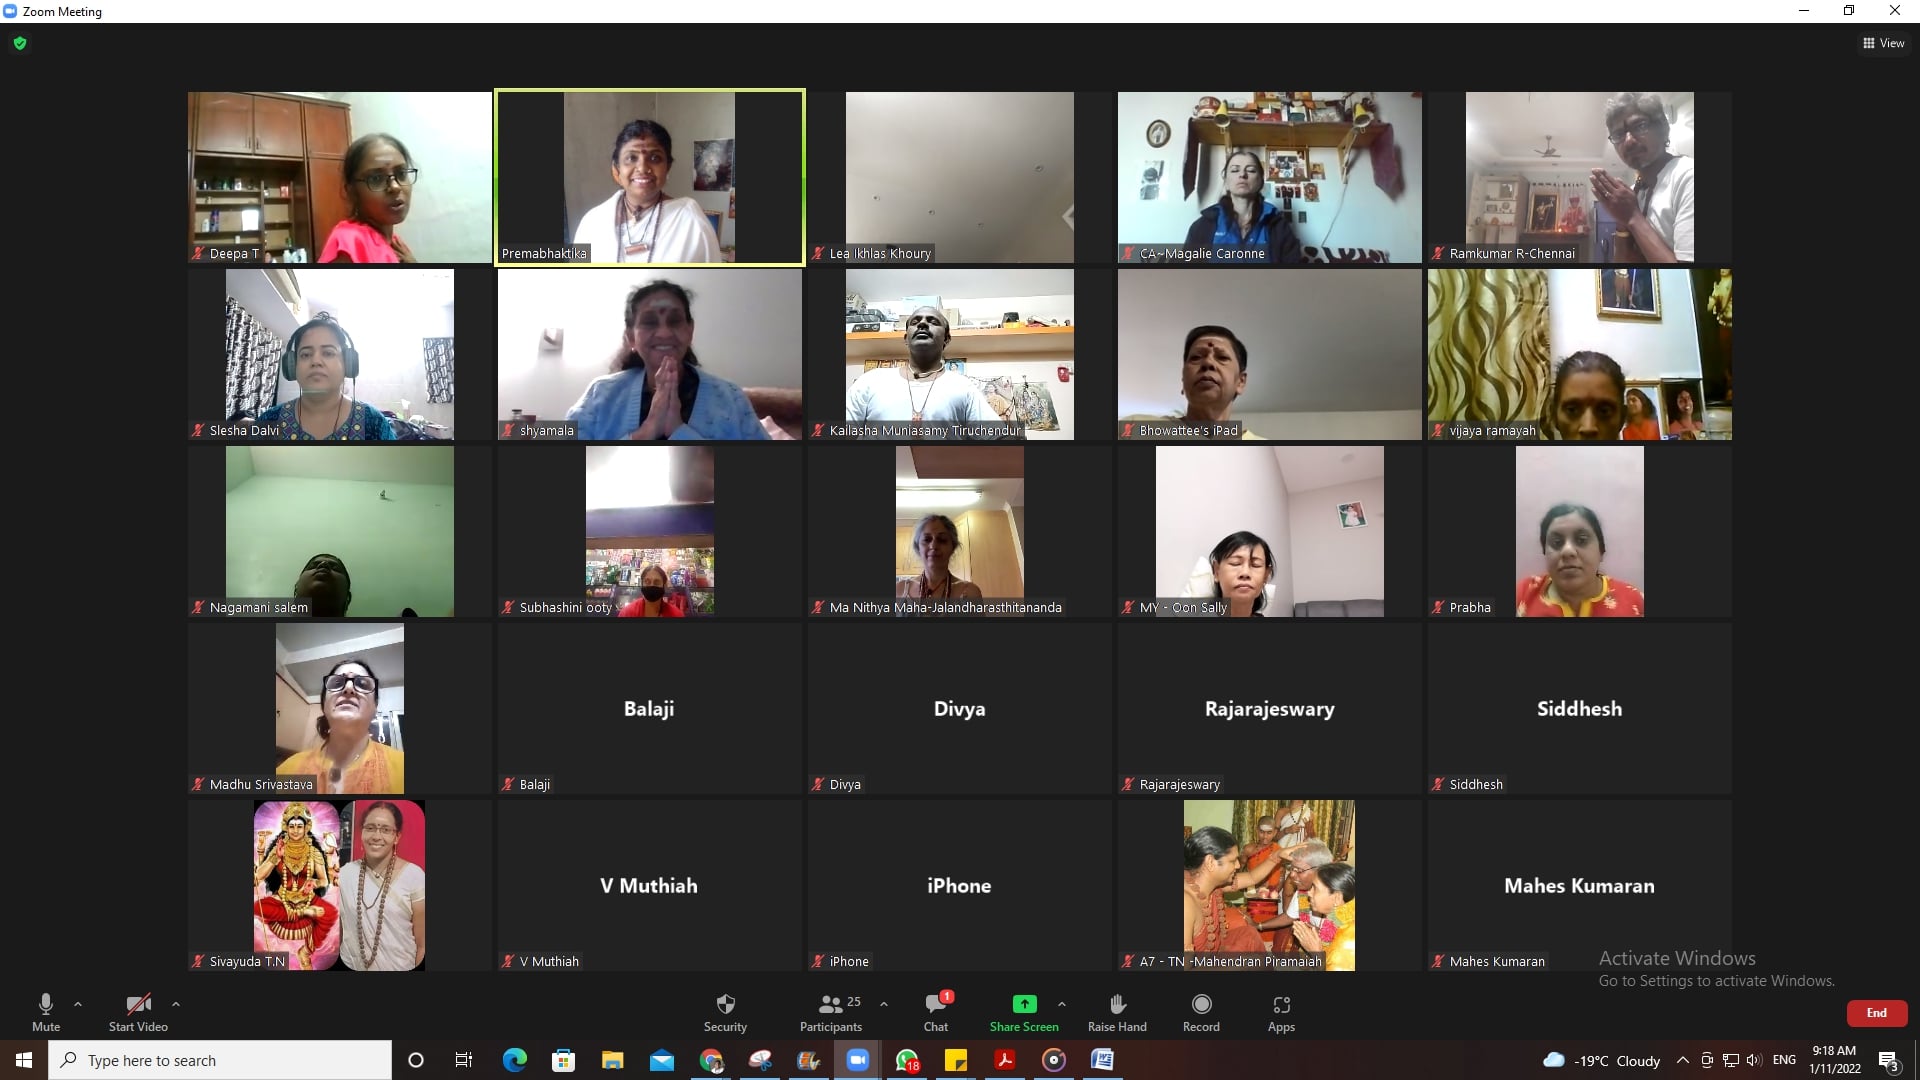
Task: Expand share screen options arrow
Action: point(1062,1004)
